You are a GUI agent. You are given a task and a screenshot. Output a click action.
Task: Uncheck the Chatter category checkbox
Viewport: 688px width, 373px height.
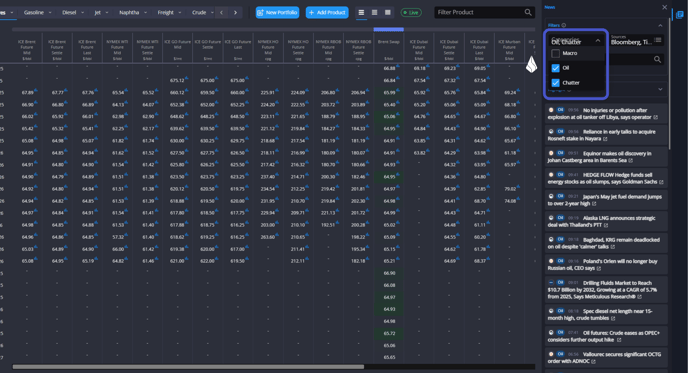555,82
